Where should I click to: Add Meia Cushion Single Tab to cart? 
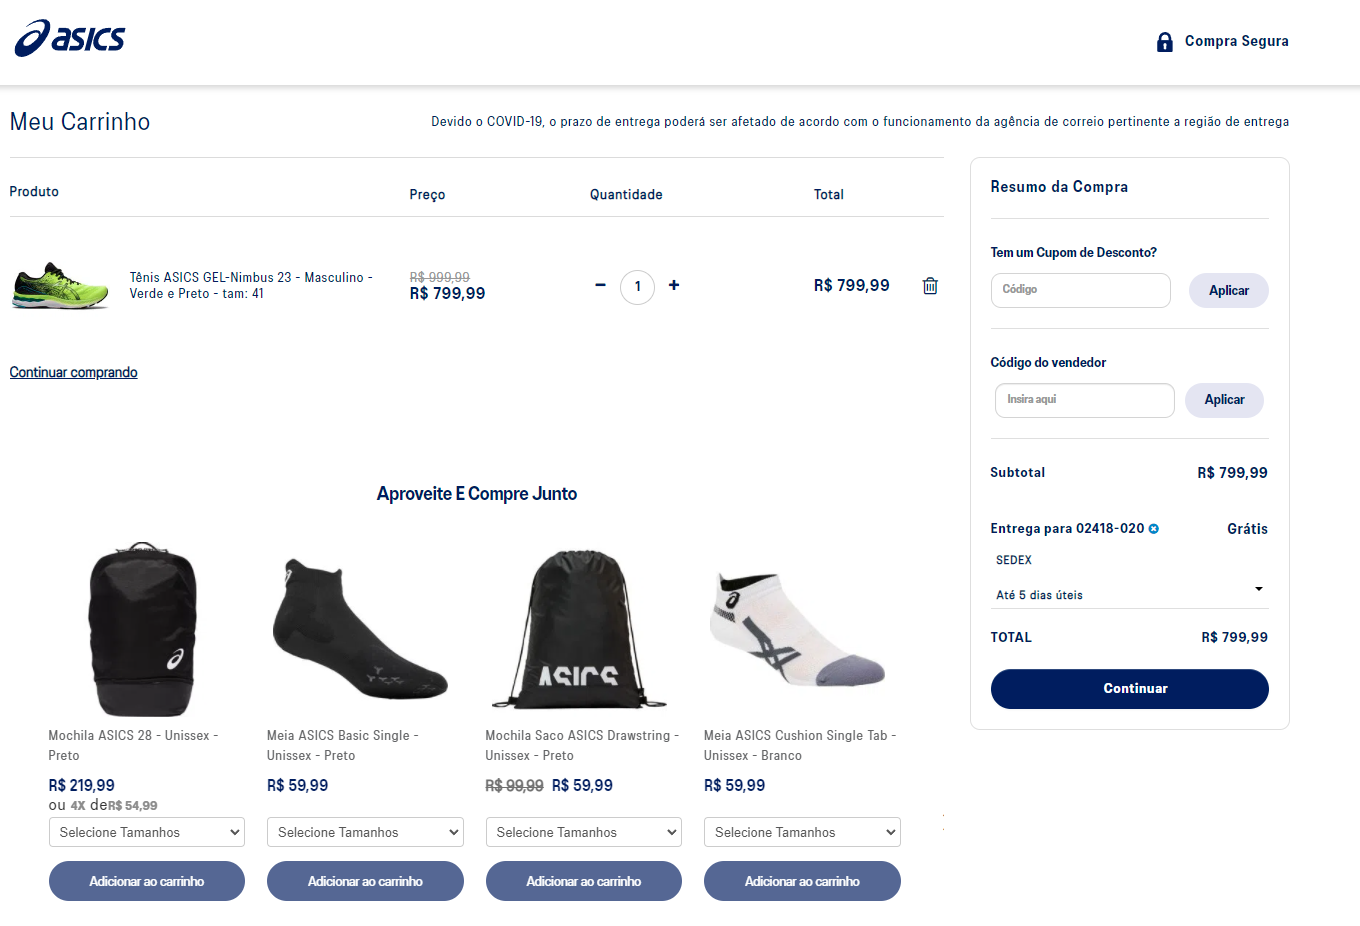pos(802,881)
